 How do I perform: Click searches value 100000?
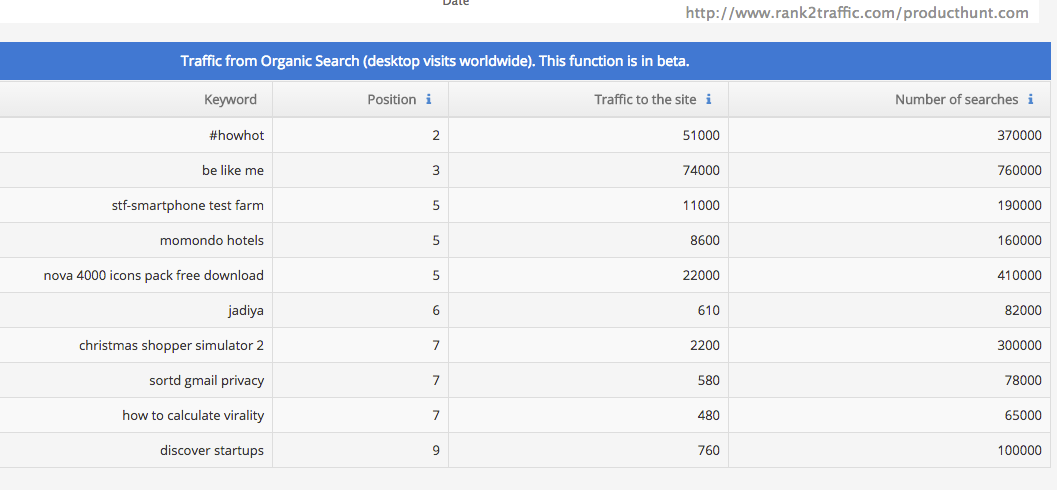(x=1019, y=450)
